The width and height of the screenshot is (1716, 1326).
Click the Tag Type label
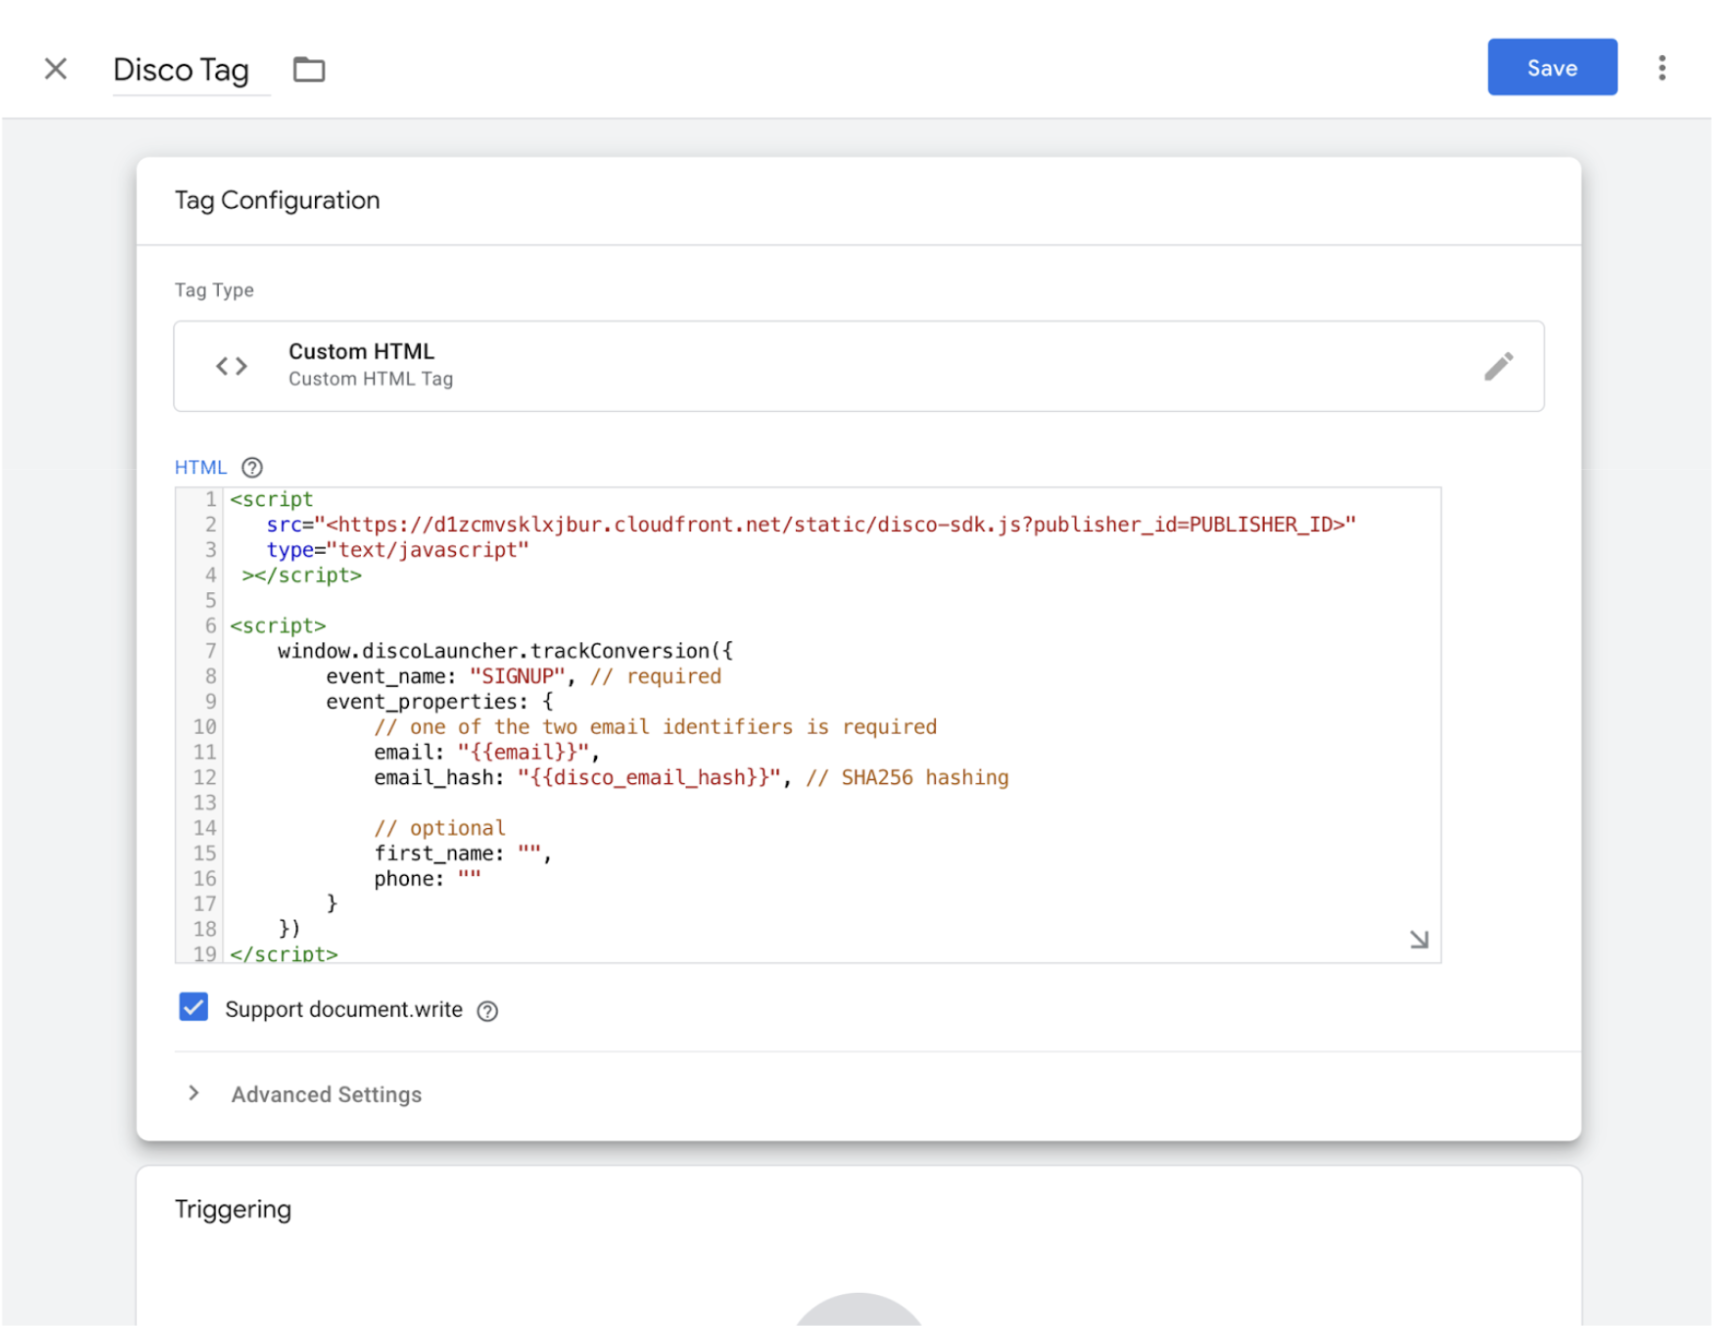[214, 290]
